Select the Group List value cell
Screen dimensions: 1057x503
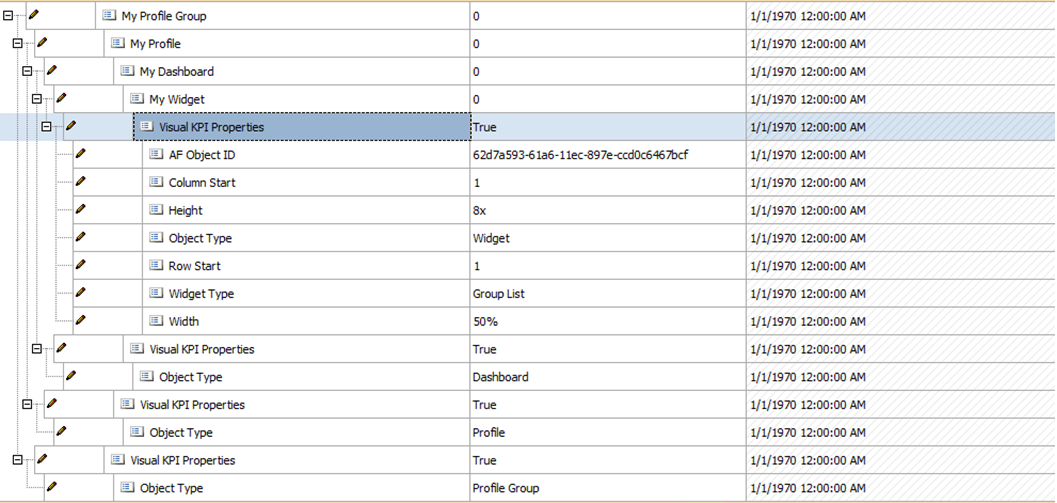click(499, 294)
